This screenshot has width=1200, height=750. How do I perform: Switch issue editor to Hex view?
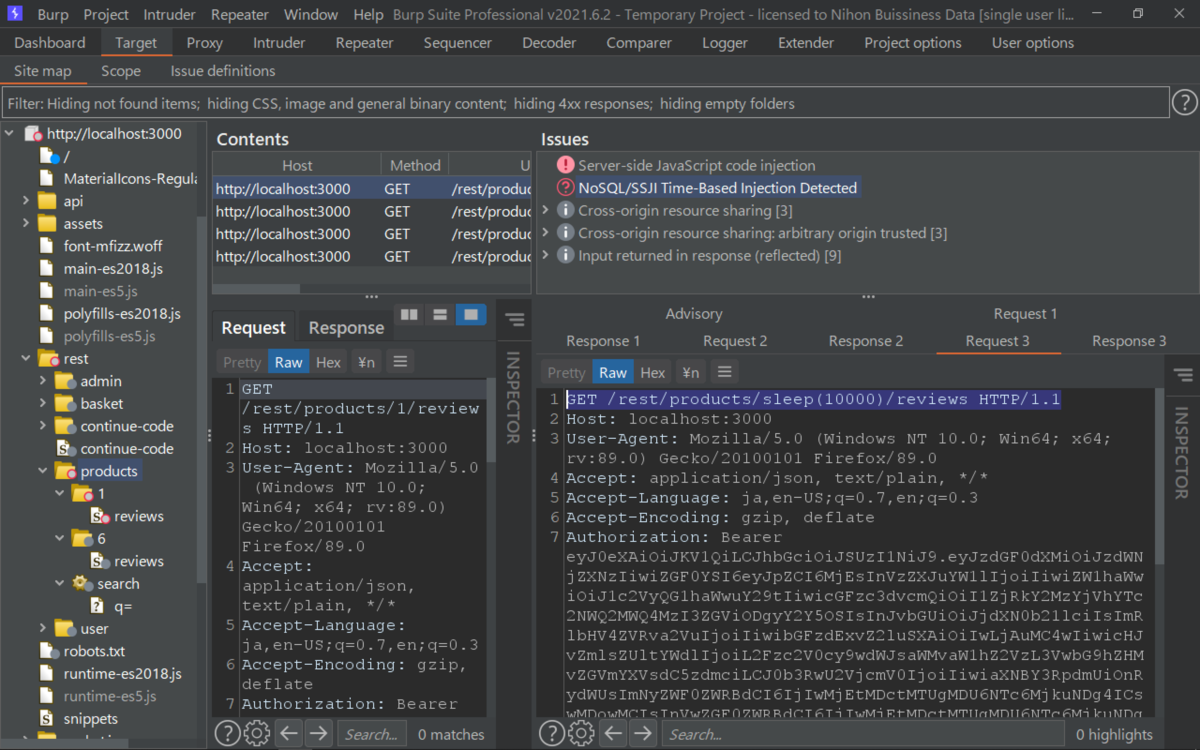click(x=653, y=372)
